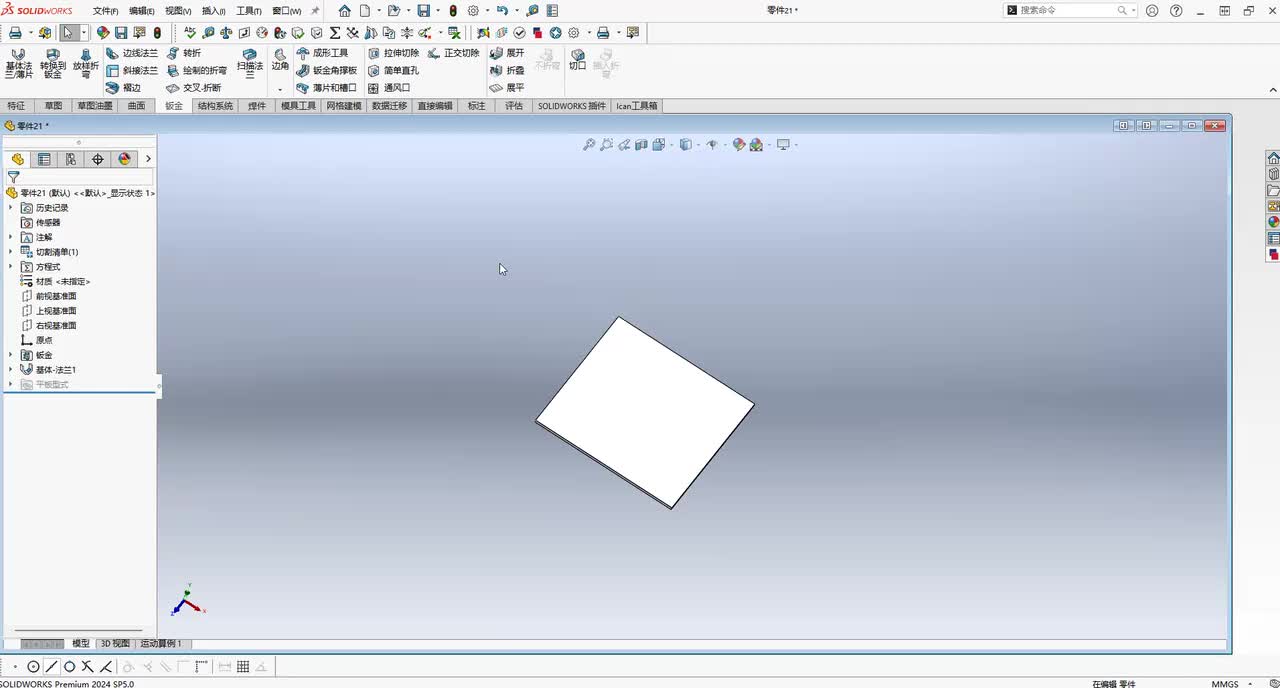Click the 折叠 fold tool

[507, 71]
